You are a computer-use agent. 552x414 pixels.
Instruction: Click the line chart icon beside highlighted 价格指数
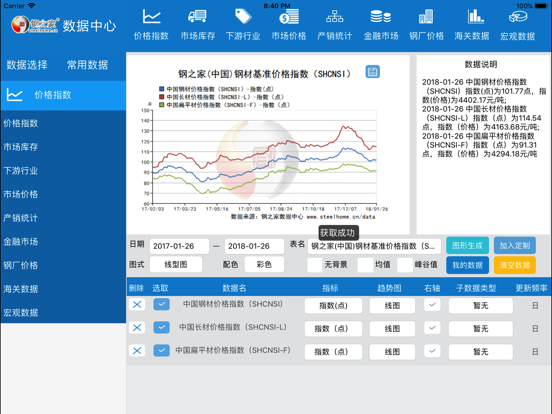click(x=15, y=95)
